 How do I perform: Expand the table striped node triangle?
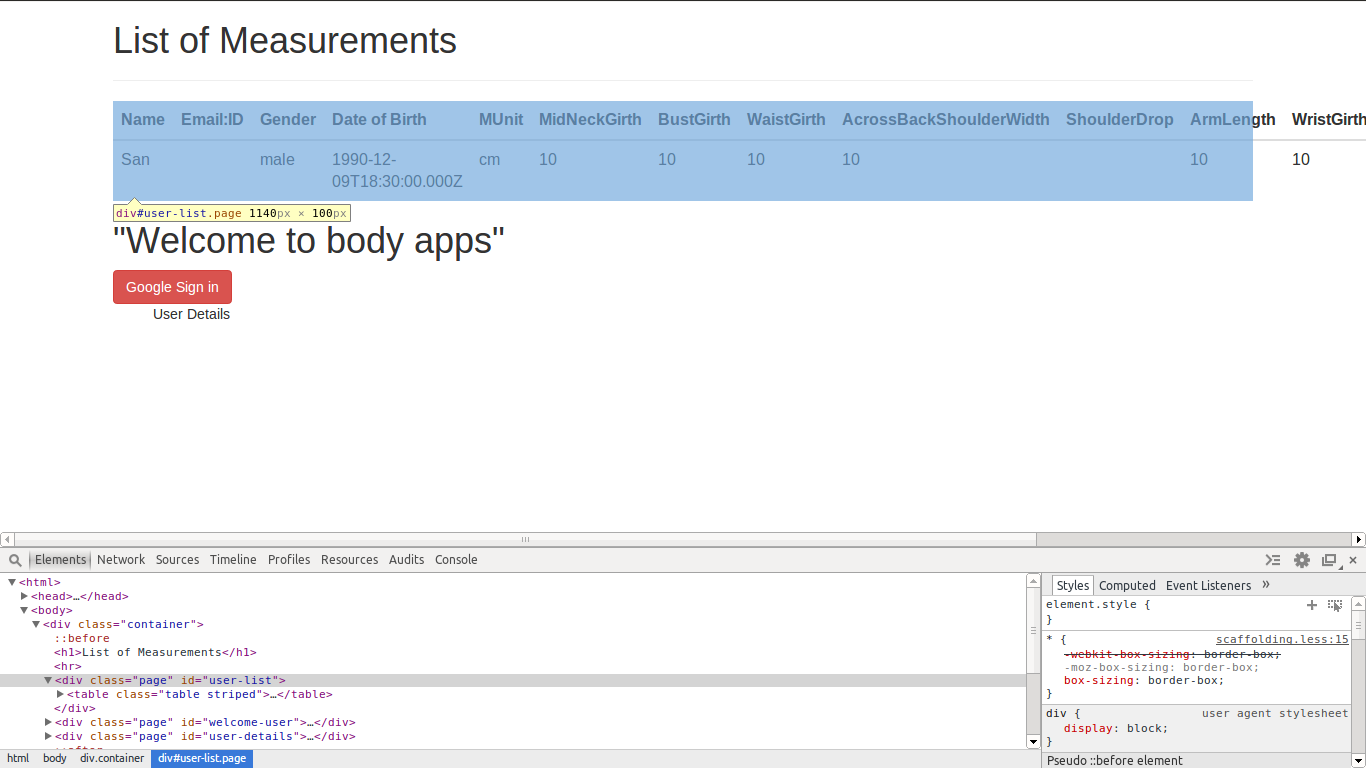coord(60,694)
